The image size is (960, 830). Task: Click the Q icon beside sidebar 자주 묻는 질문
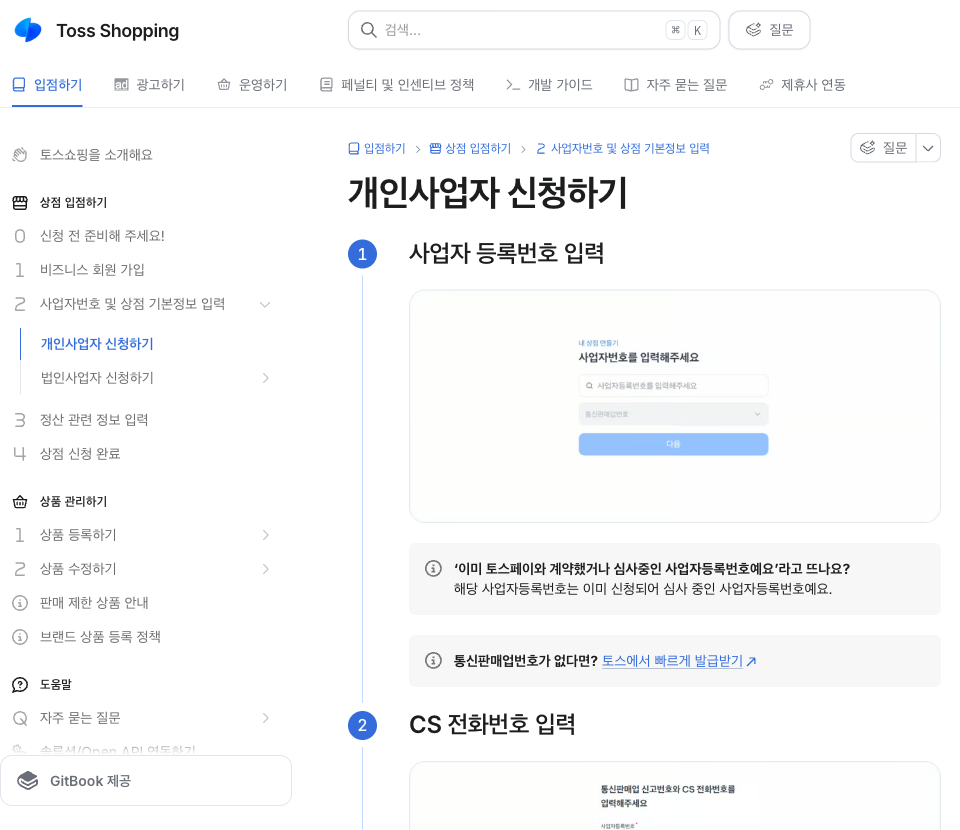click(x=20, y=718)
